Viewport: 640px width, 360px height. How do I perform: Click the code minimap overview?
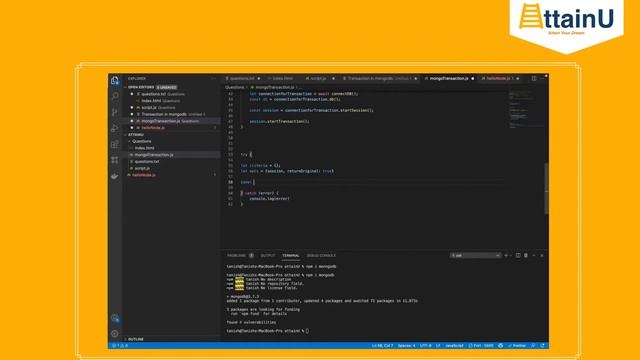526,110
